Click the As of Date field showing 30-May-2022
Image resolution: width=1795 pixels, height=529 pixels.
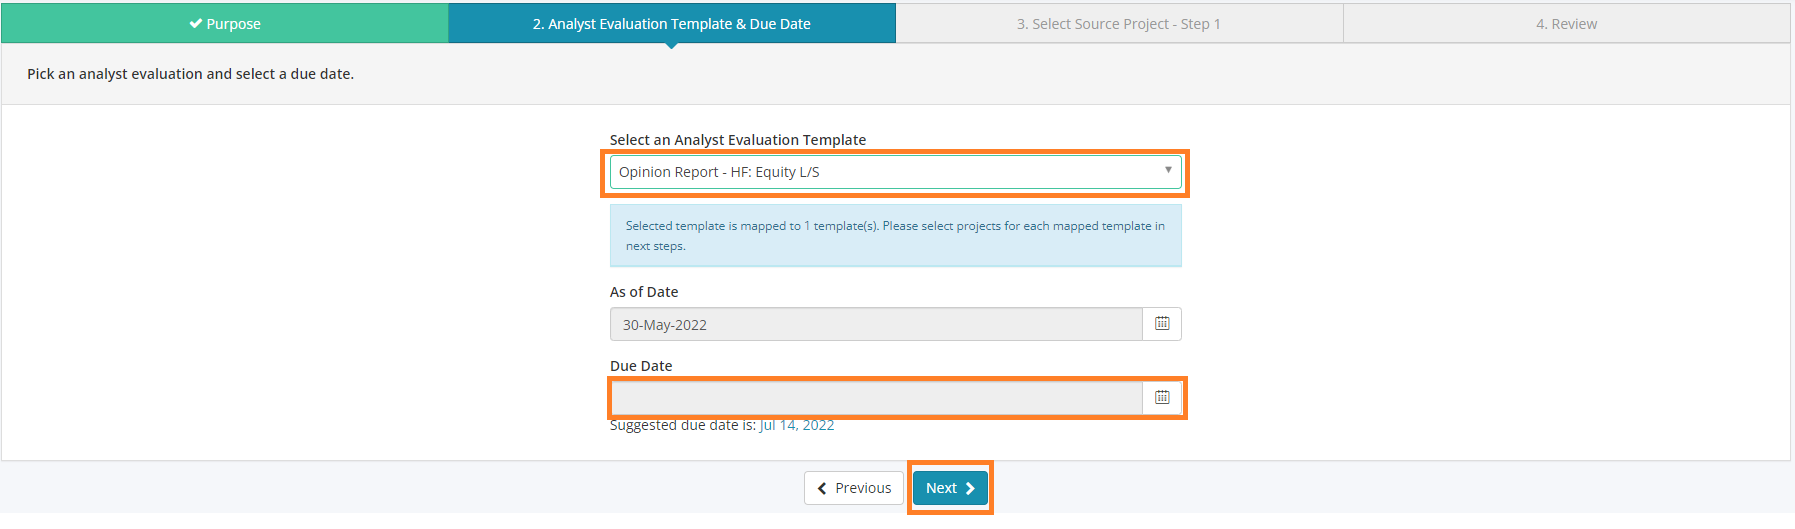[876, 324]
